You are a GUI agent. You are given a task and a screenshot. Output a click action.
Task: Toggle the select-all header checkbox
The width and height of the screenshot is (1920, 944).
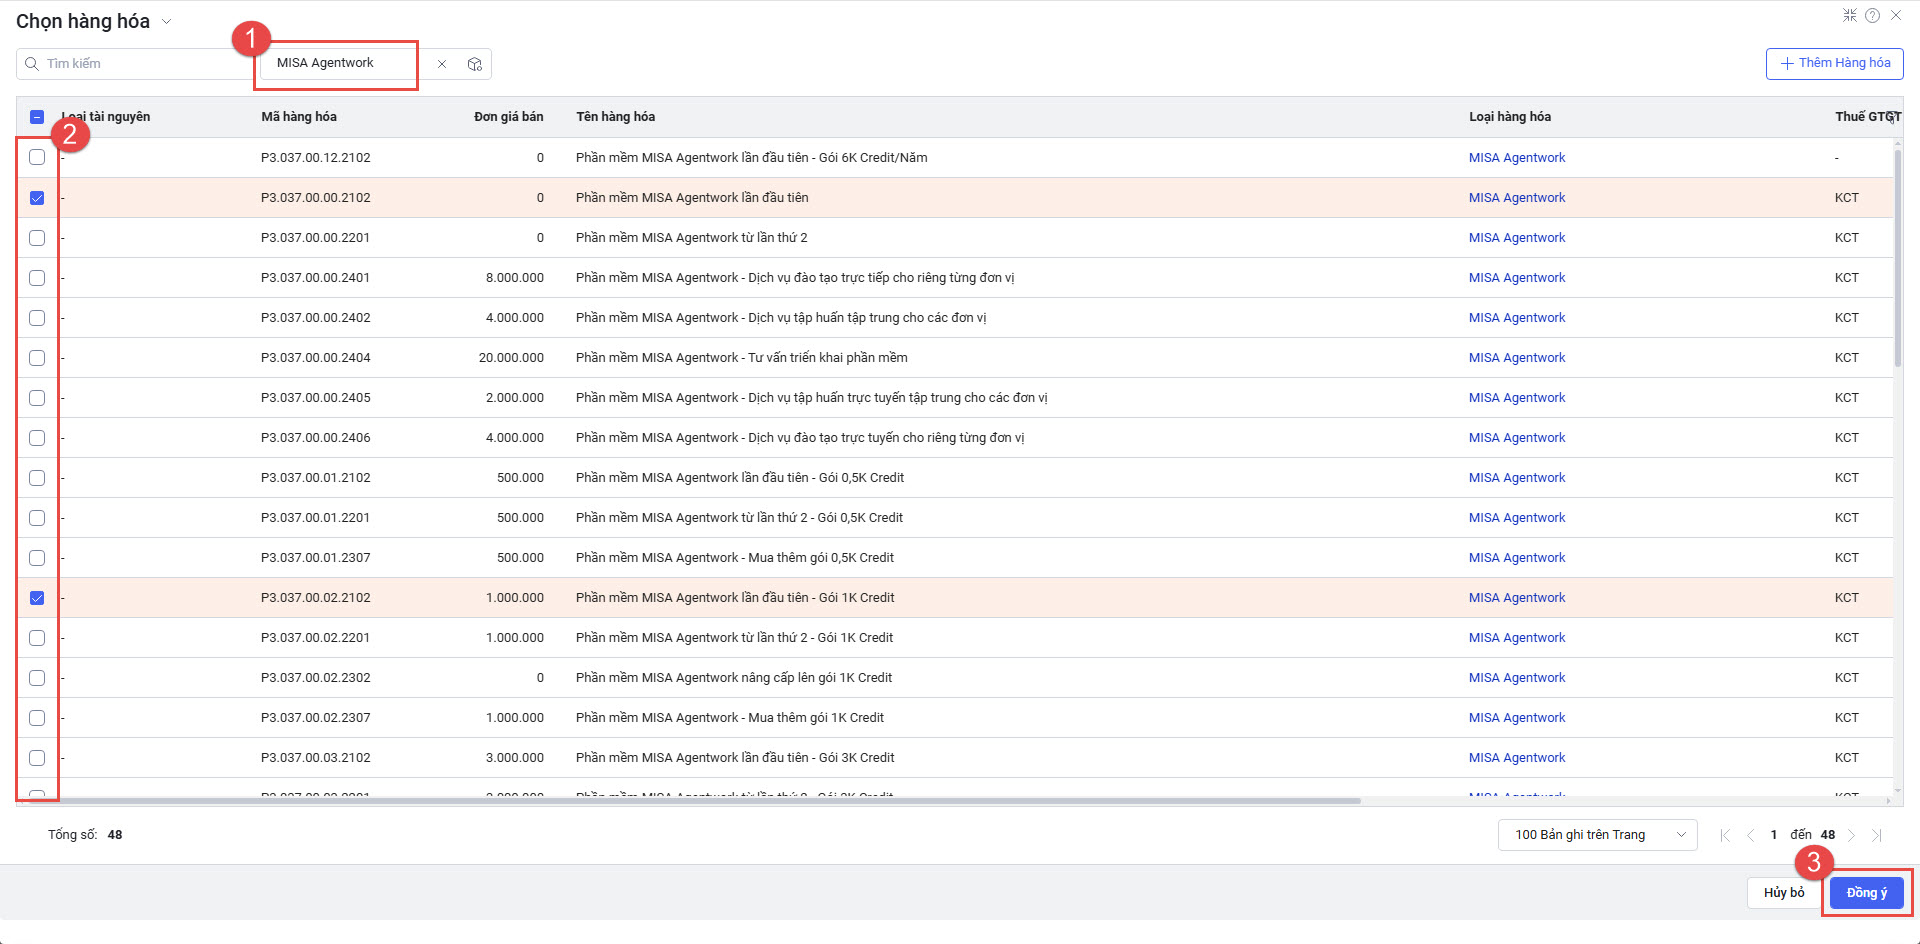(37, 117)
